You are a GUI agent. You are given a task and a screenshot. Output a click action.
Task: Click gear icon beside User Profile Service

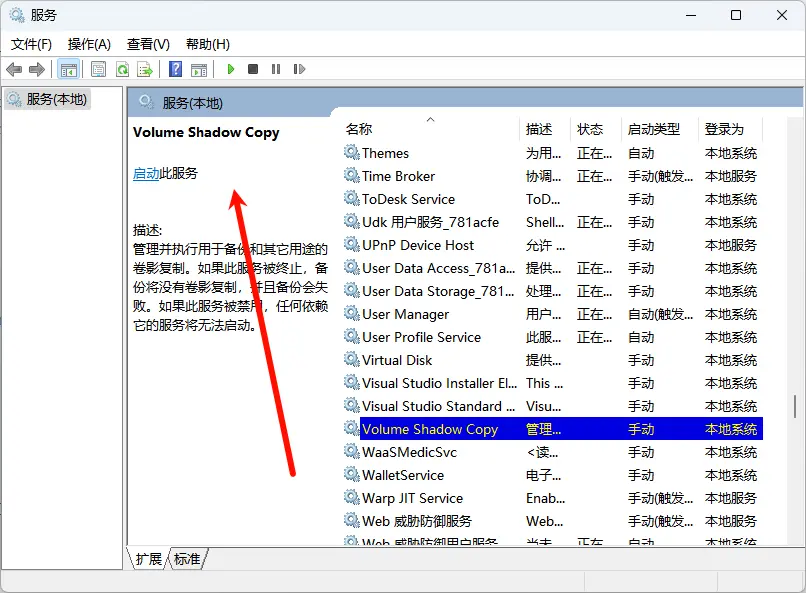point(352,336)
